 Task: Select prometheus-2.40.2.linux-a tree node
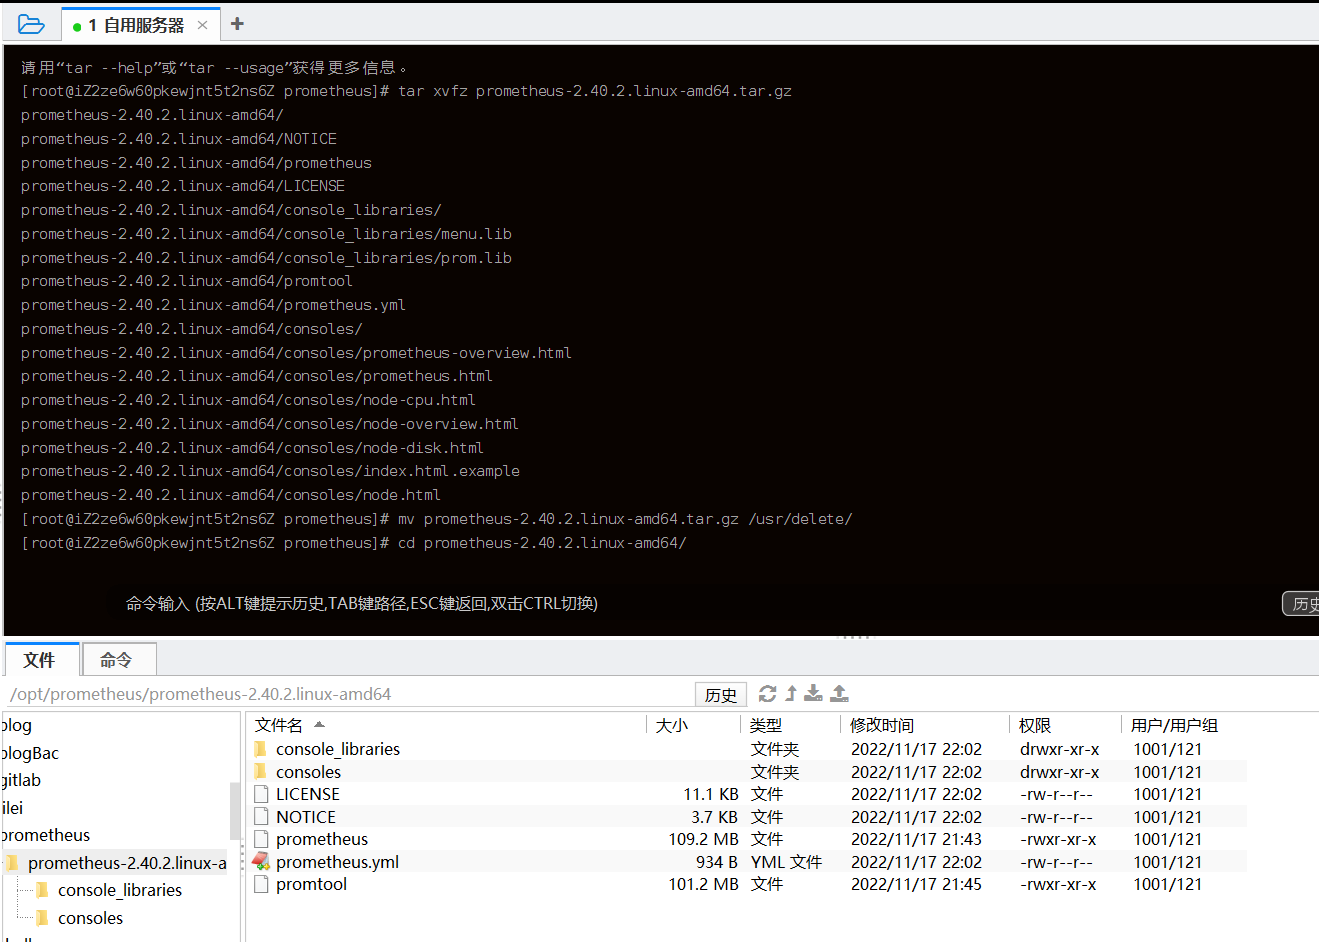point(127,863)
